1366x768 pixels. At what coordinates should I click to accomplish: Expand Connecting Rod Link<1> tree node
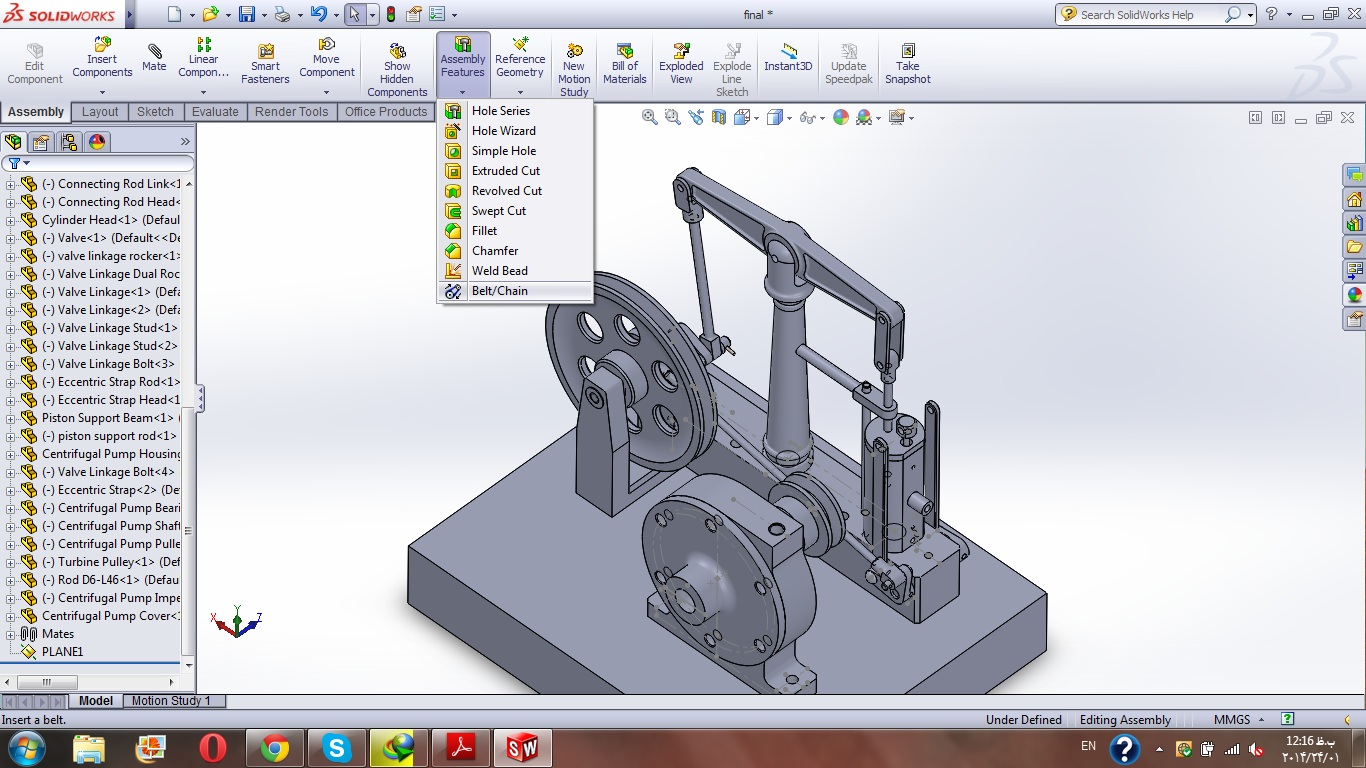click(11, 184)
